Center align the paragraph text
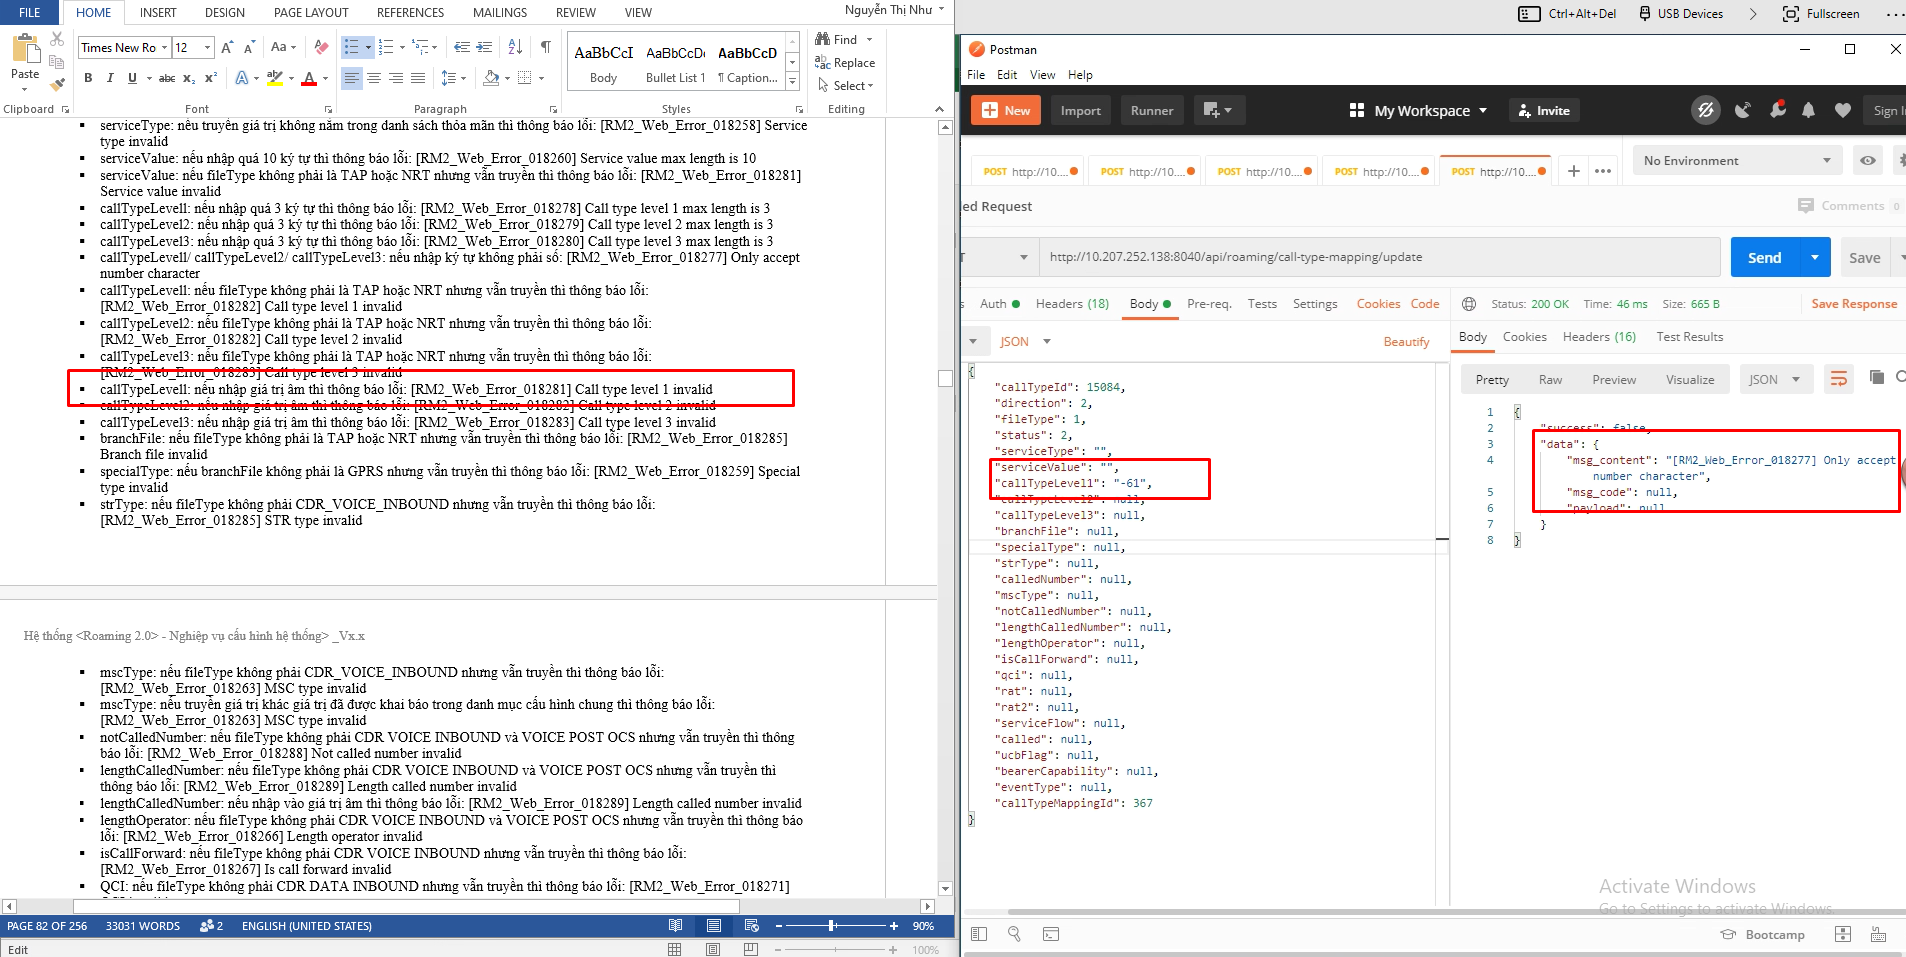The image size is (1906, 957). [x=374, y=78]
